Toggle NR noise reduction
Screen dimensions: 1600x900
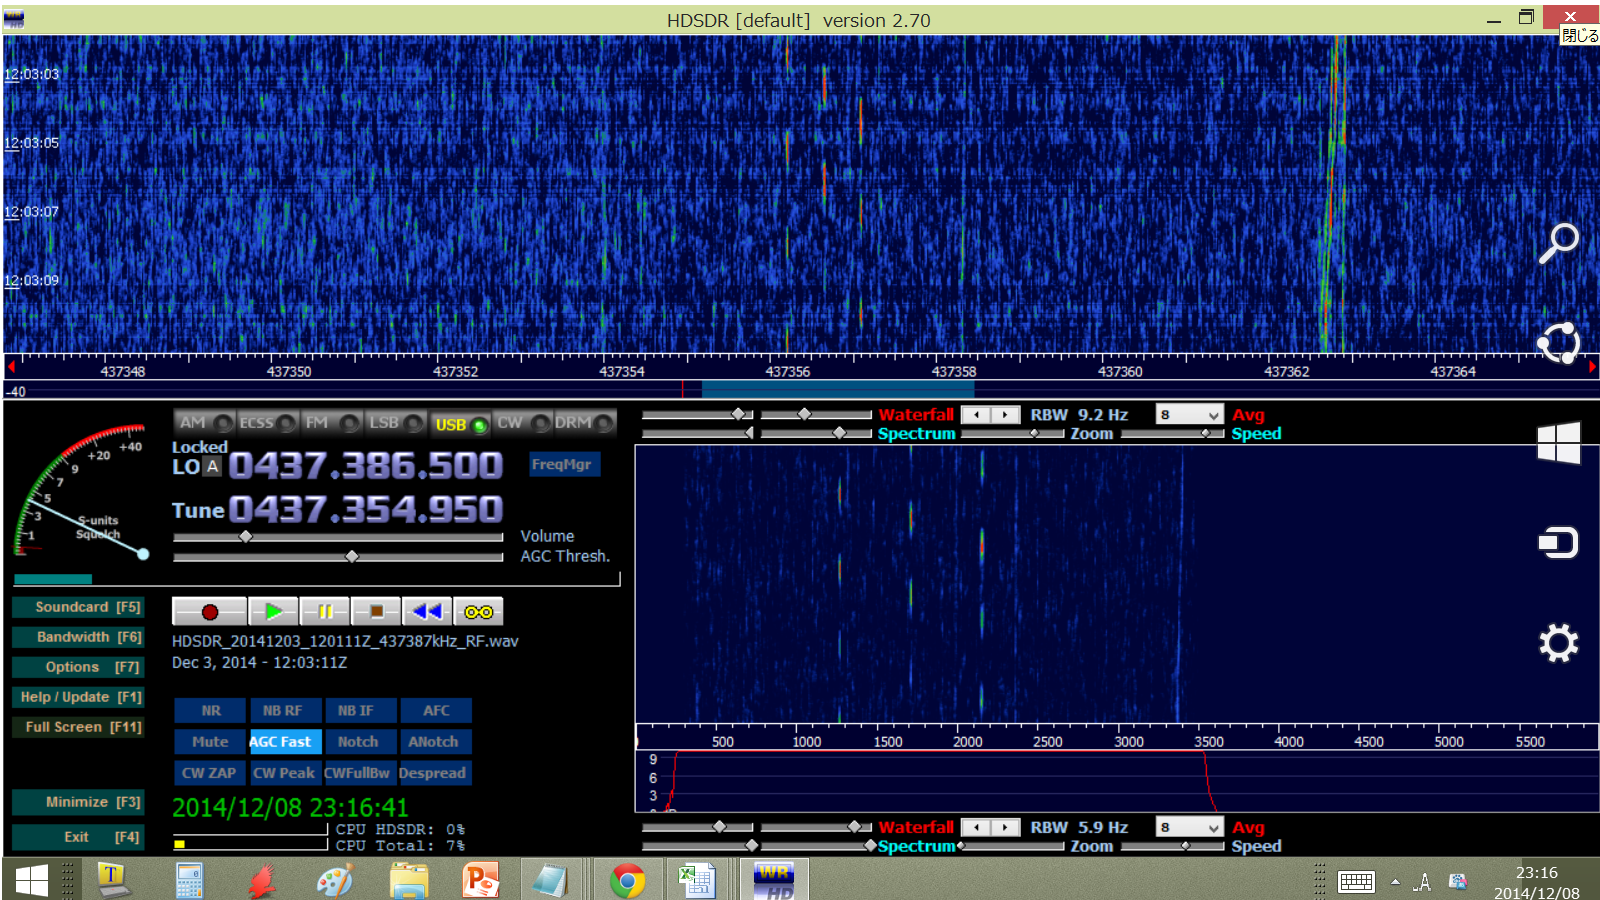(x=210, y=710)
